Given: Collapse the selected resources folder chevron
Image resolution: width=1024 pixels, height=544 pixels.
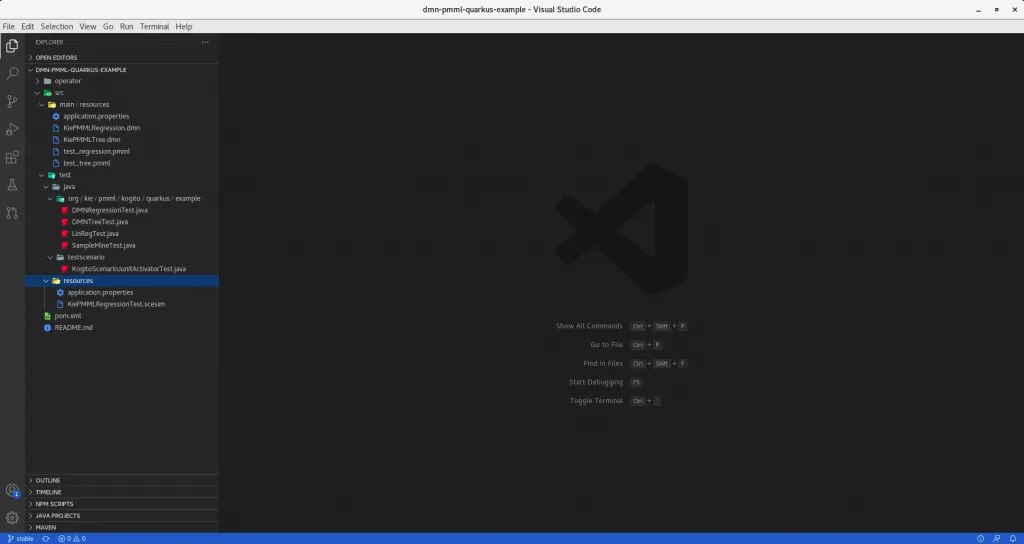Looking at the screenshot, I should 46,281.
